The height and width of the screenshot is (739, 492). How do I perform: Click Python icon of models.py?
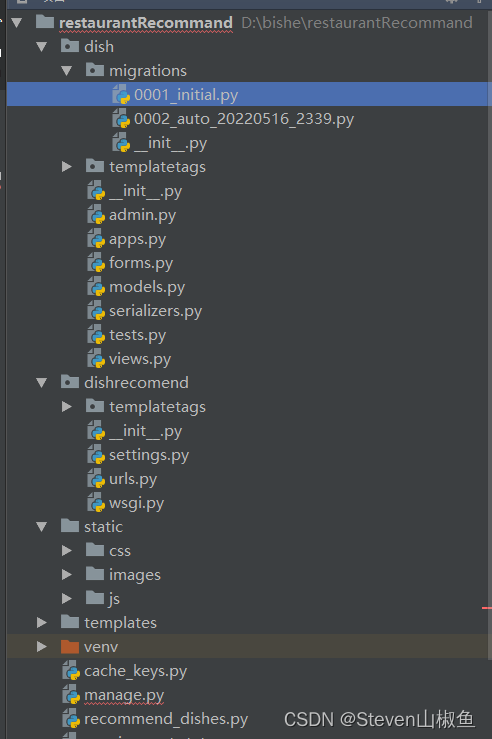tap(96, 287)
